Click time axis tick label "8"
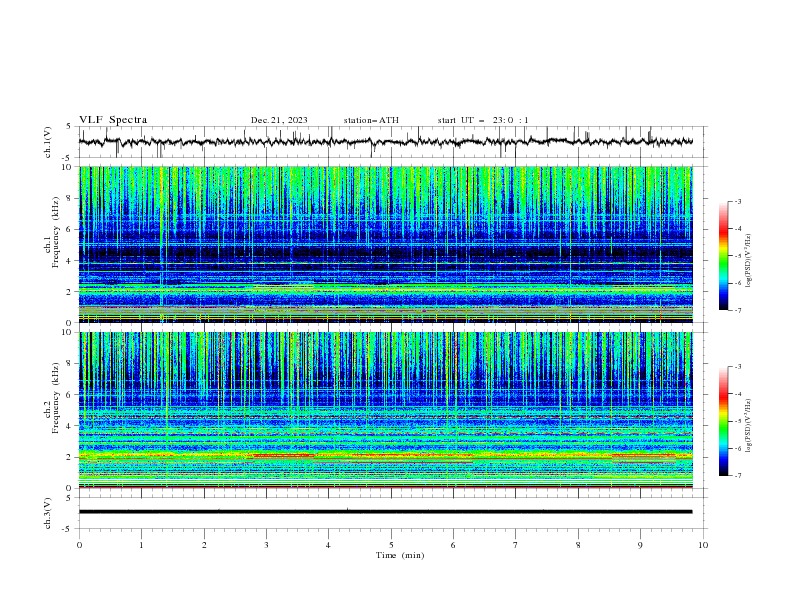Screen dimensions: 792x612 tap(578, 545)
